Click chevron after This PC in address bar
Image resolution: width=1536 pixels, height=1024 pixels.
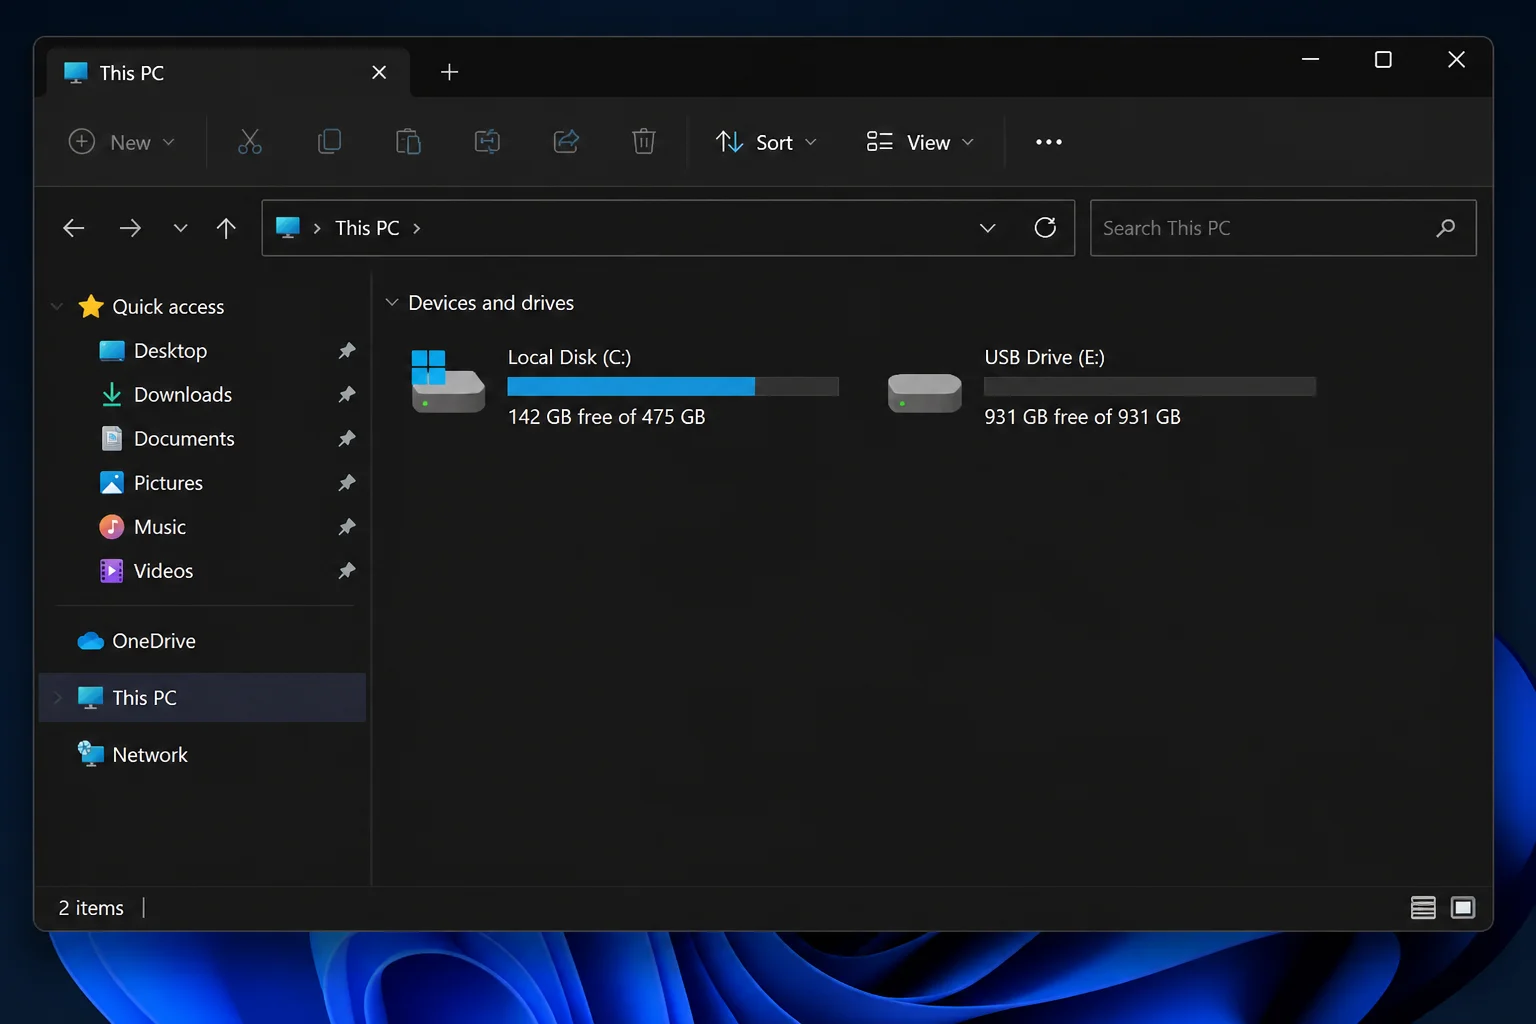click(x=417, y=228)
